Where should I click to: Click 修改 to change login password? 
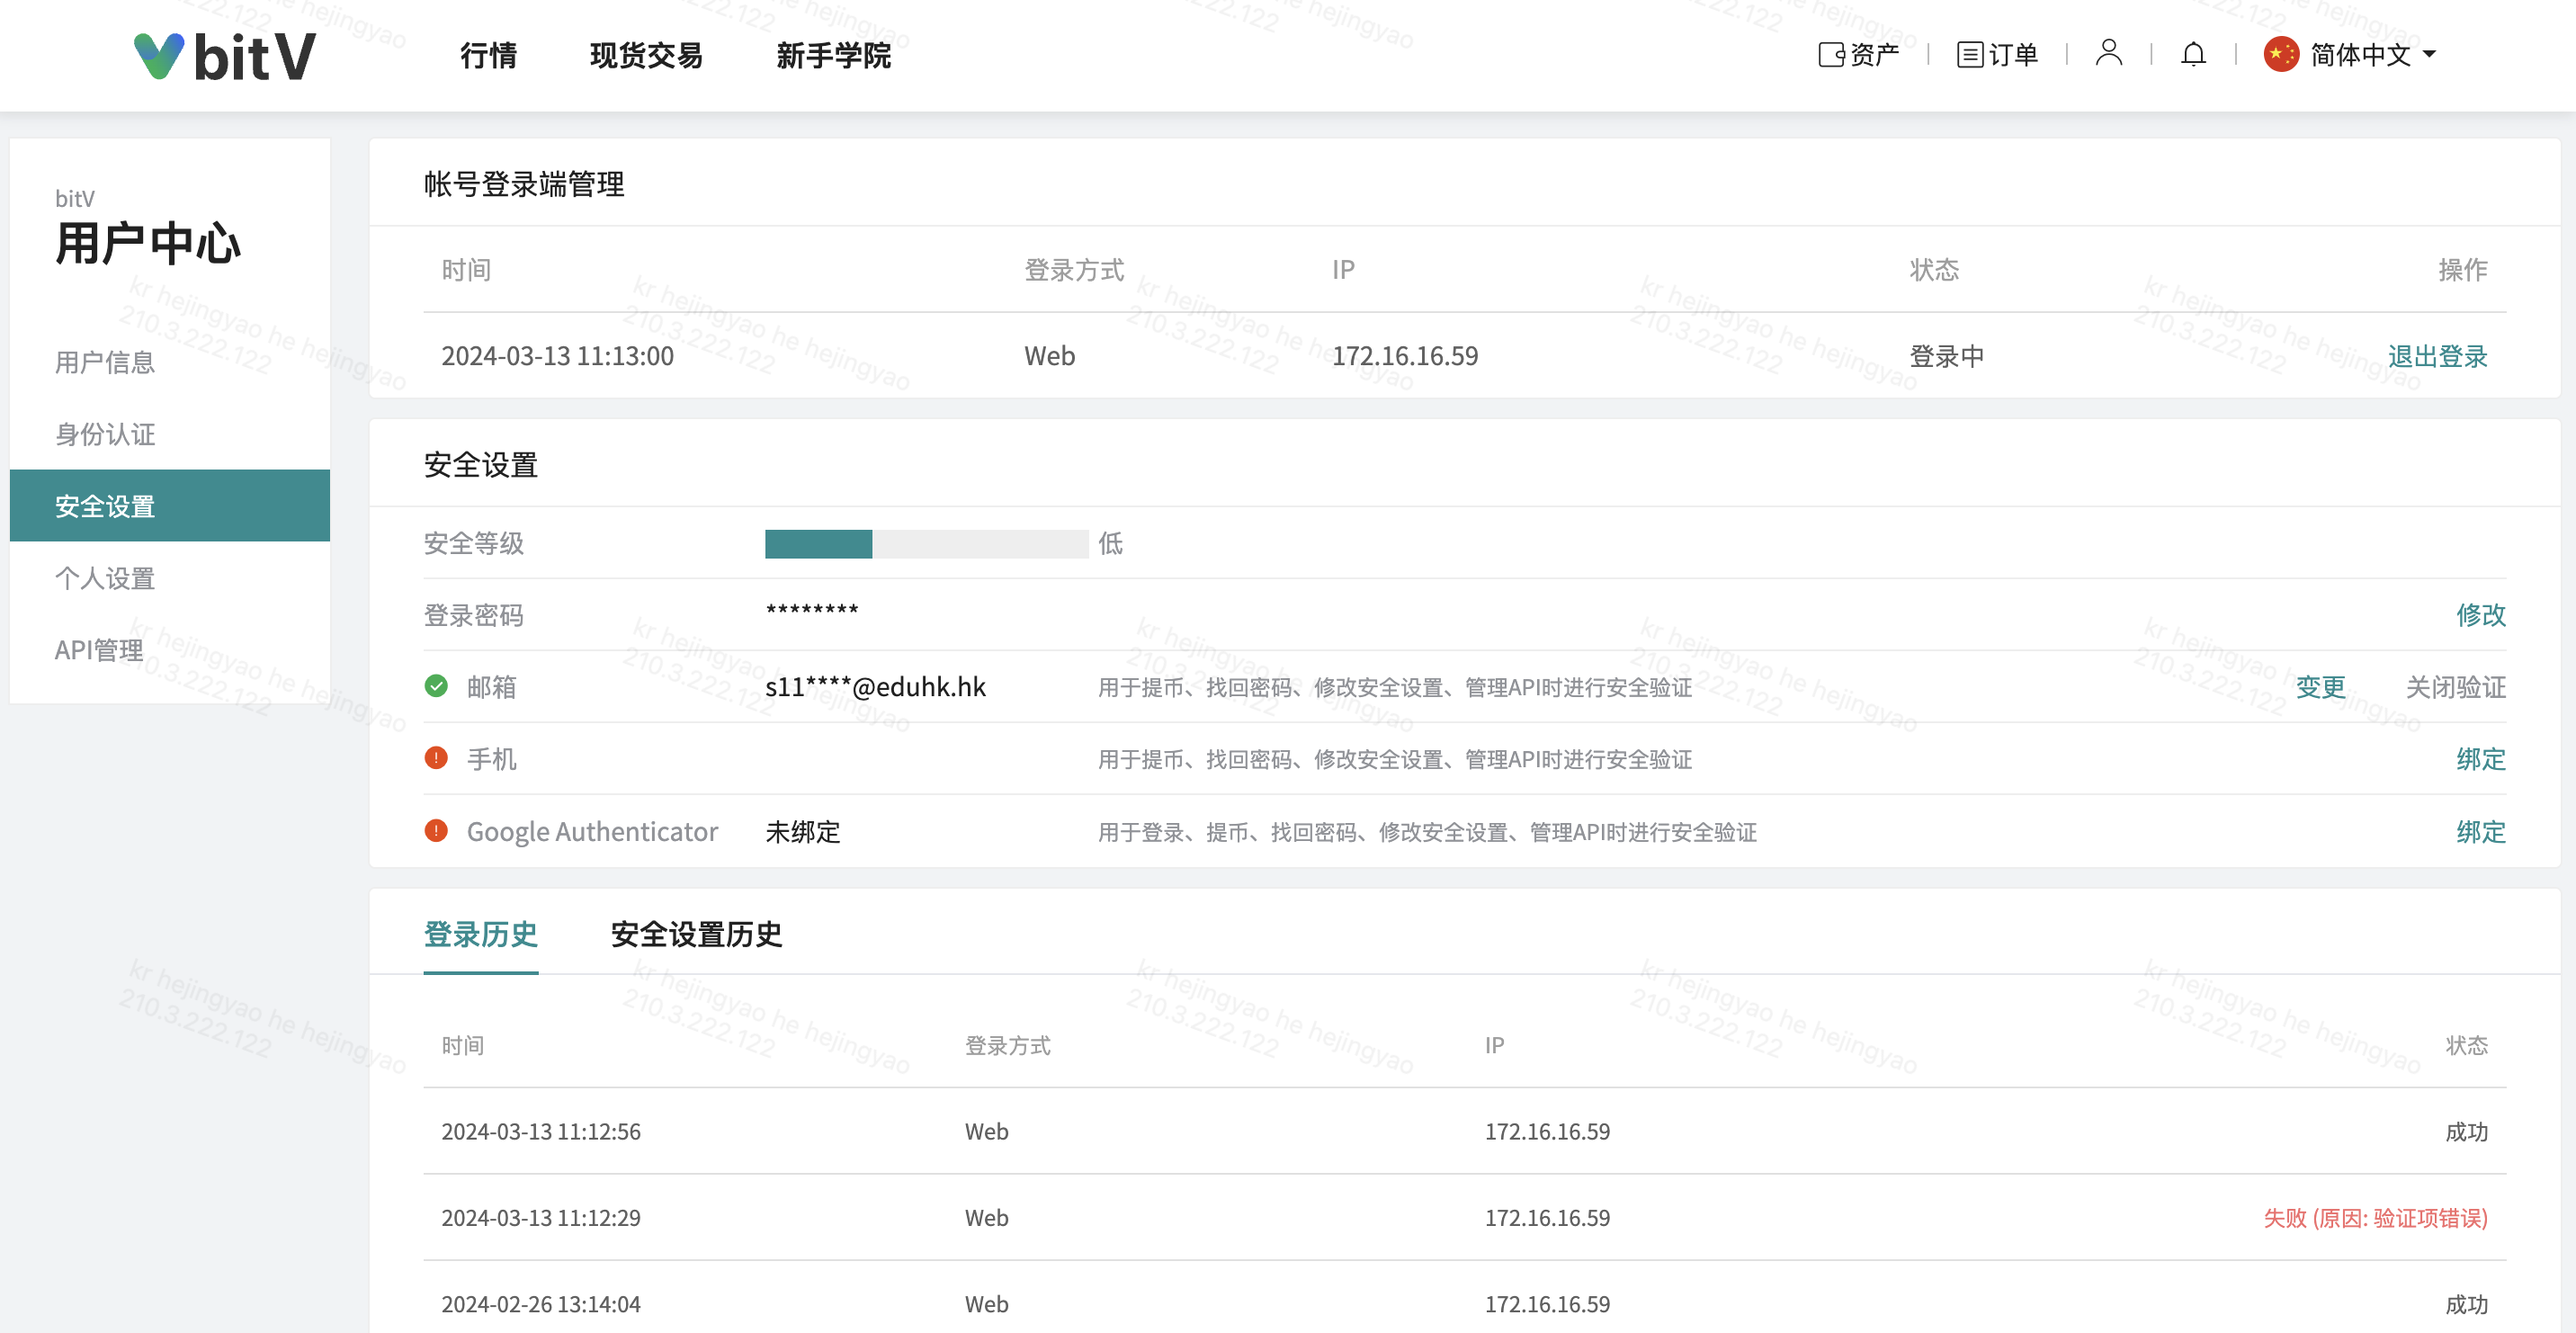pos(2480,615)
